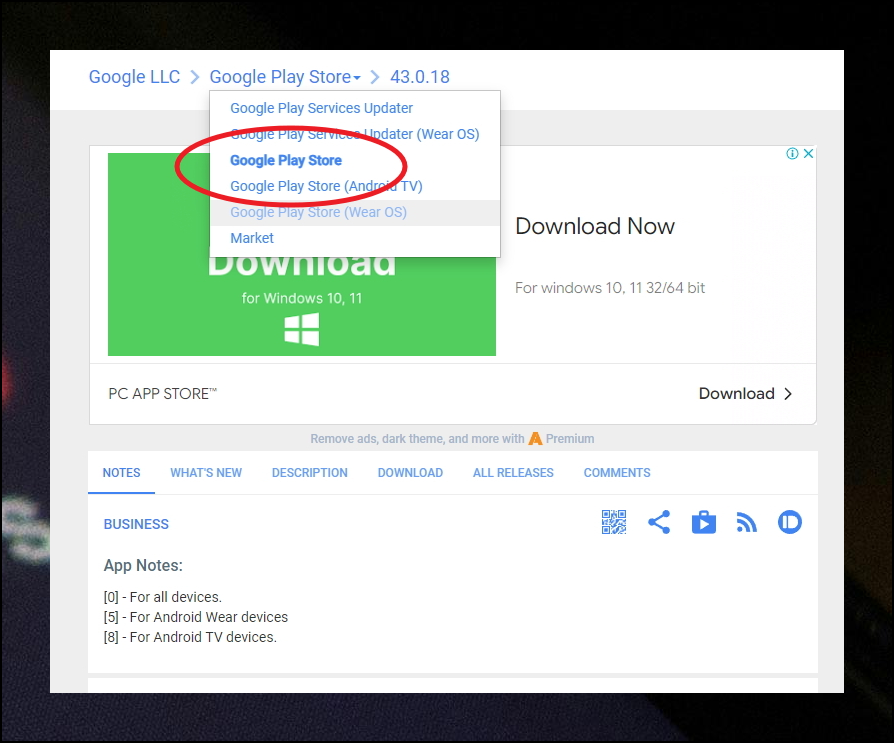The height and width of the screenshot is (743, 894).
Task: Click the breadcrumb chevron after Google LLC
Action: click(194, 77)
